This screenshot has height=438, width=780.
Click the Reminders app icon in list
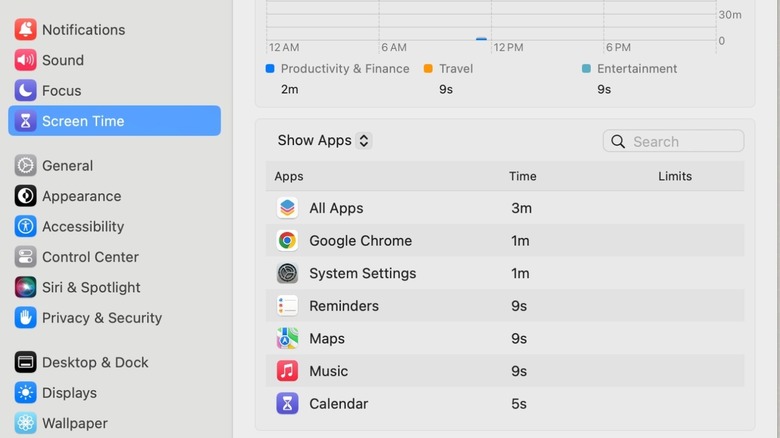click(287, 306)
